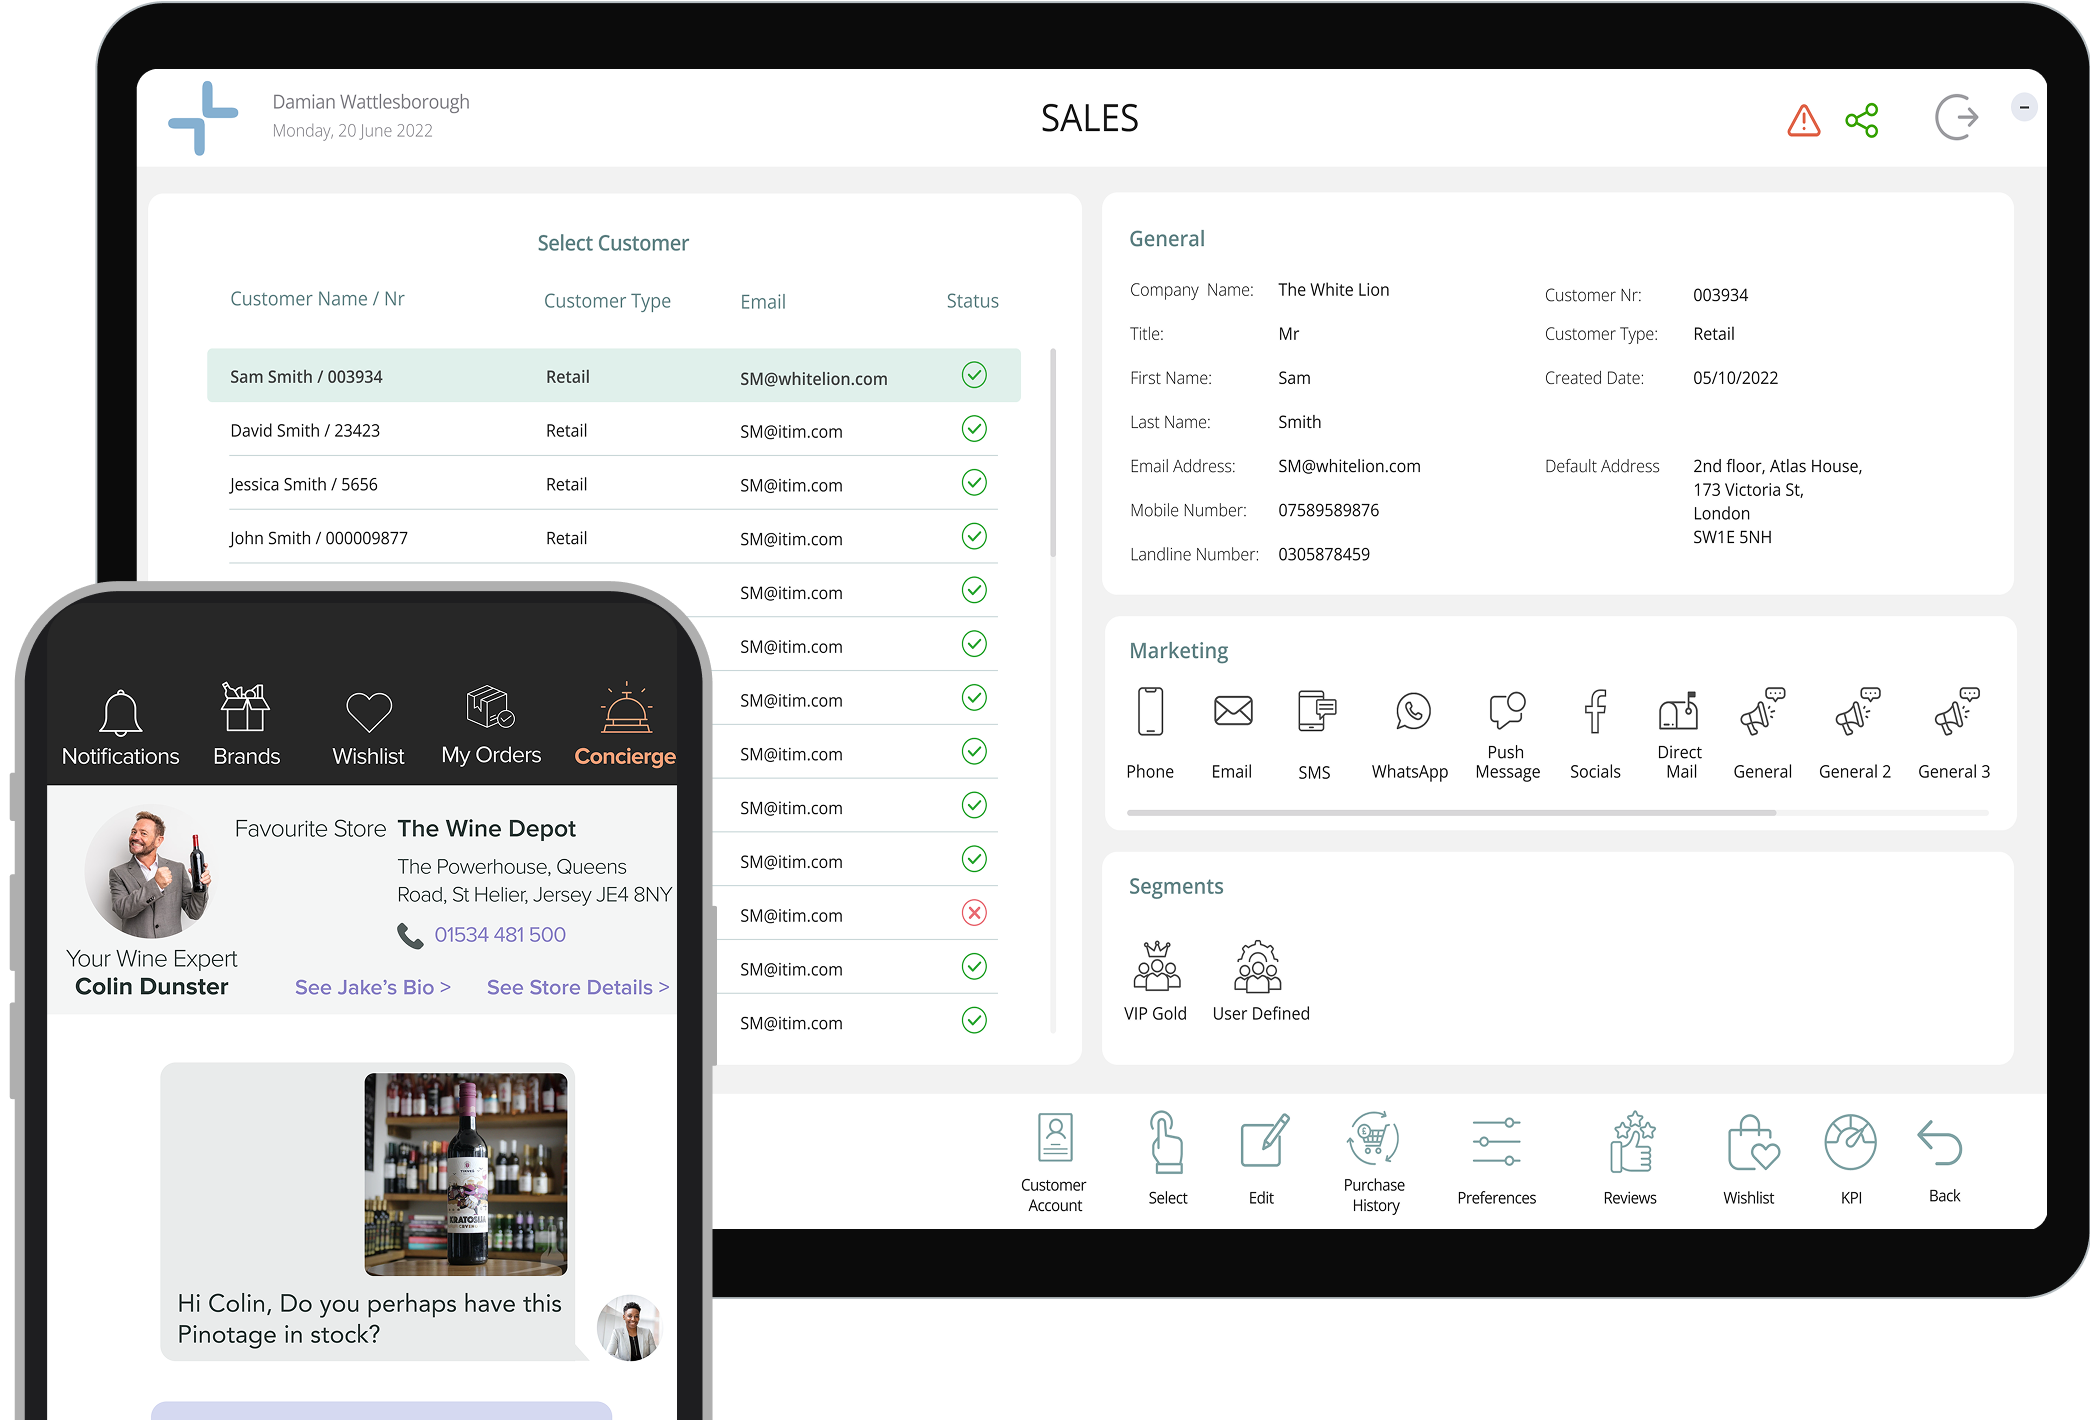This screenshot has height=1425, width=2090.
Task: Sort by the Status column header
Action: pos(972,300)
